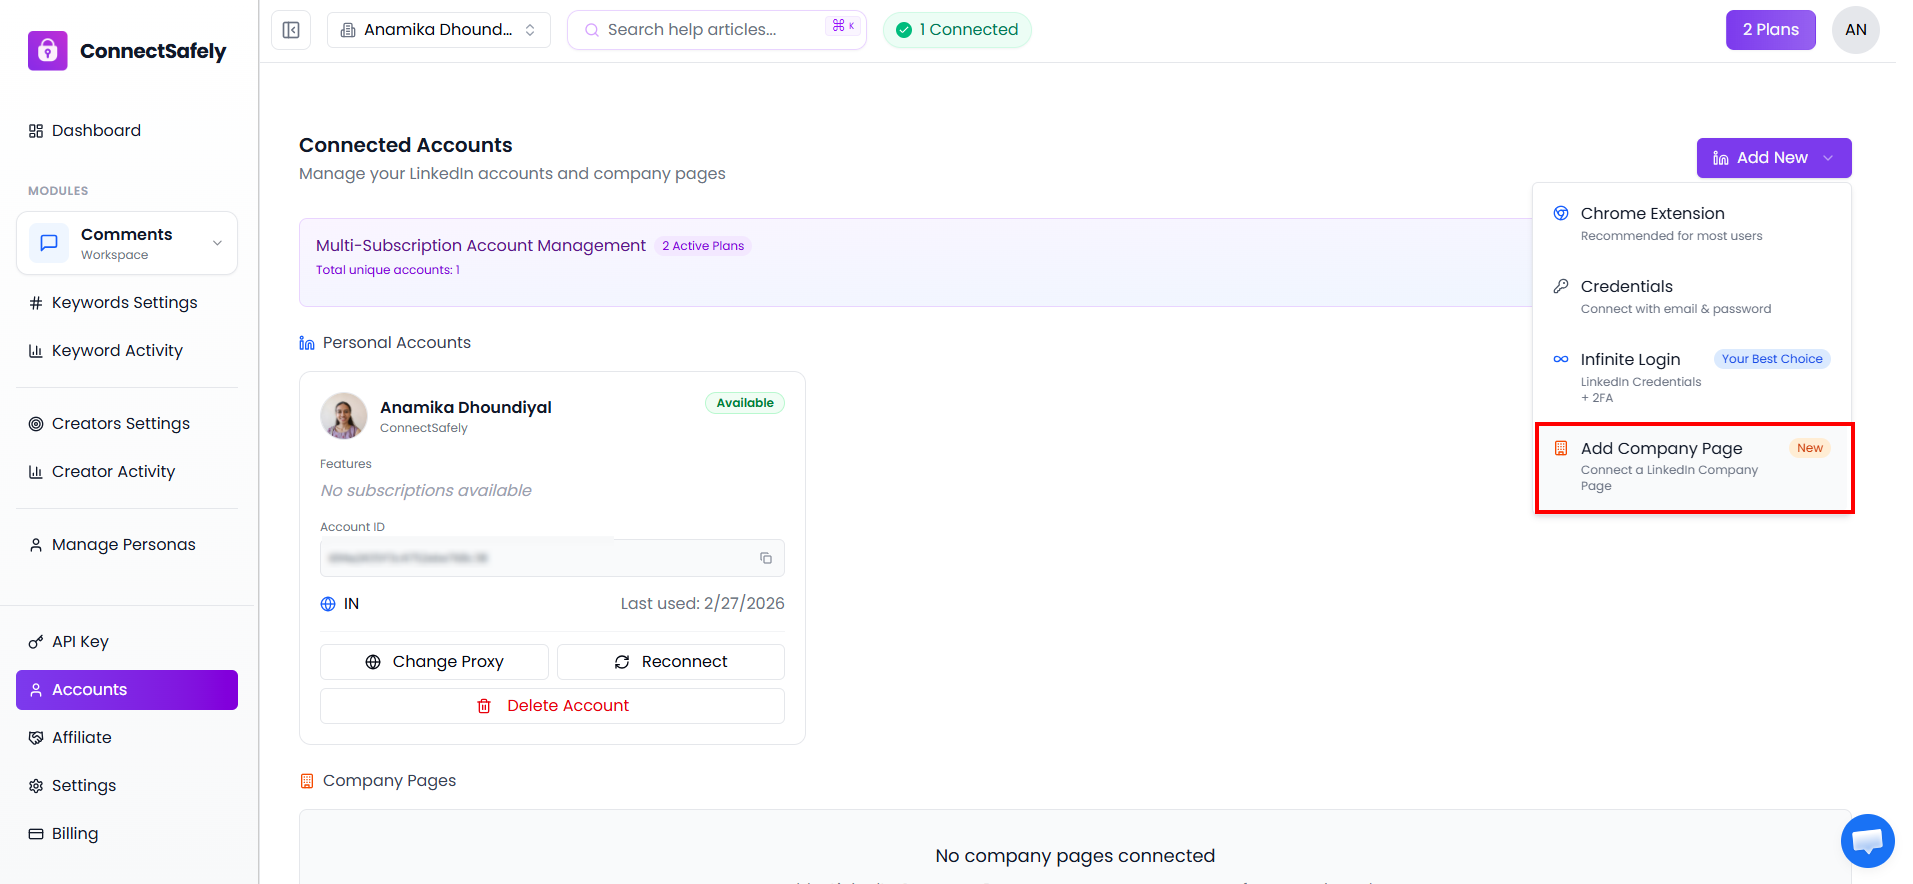1913x884 pixels.
Task: Click the building icon beside Company Pages heading
Action: (x=307, y=781)
